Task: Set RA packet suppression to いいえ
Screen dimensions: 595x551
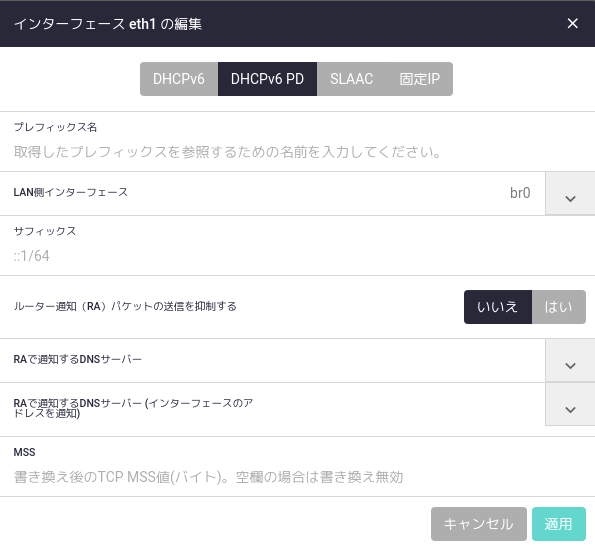Action: (x=498, y=307)
